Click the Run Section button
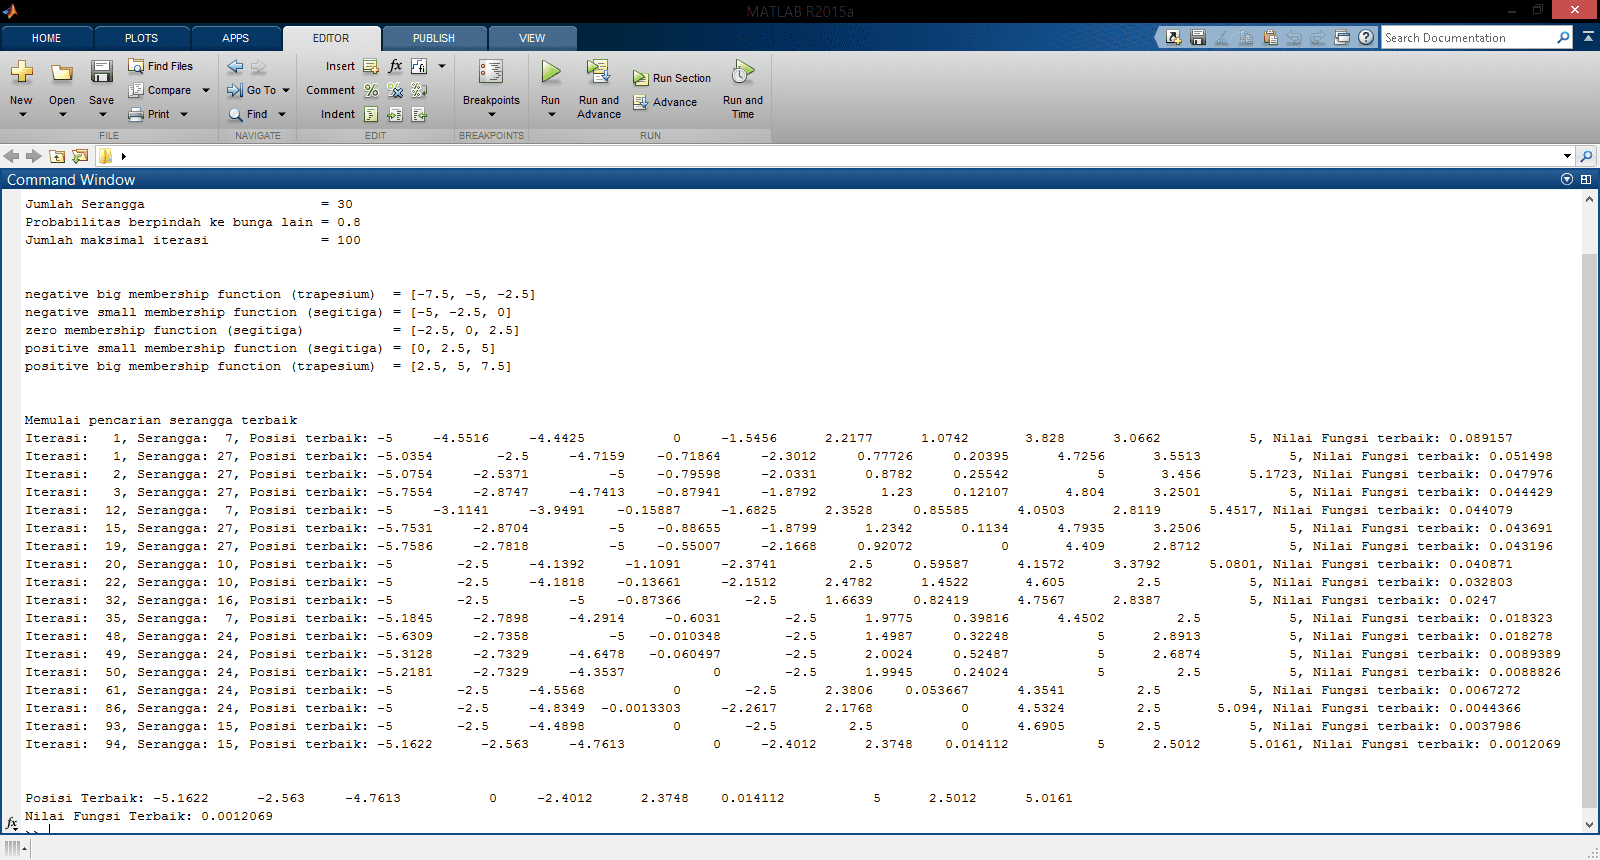 (672, 78)
